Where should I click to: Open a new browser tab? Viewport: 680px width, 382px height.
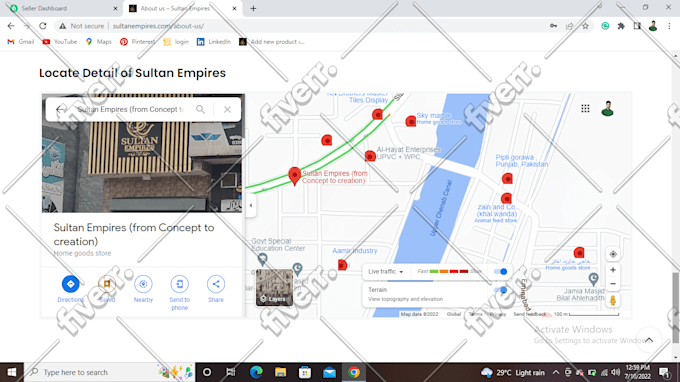[x=253, y=8]
